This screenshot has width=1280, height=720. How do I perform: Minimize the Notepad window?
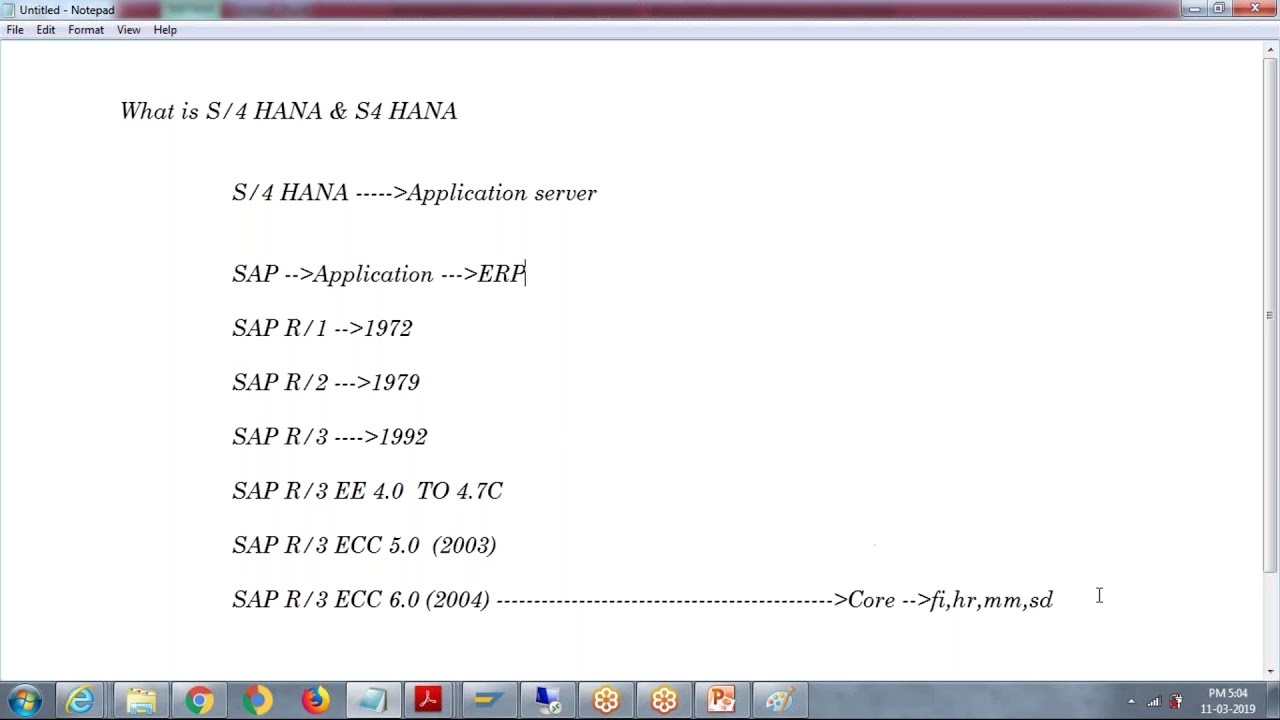coord(1194,9)
